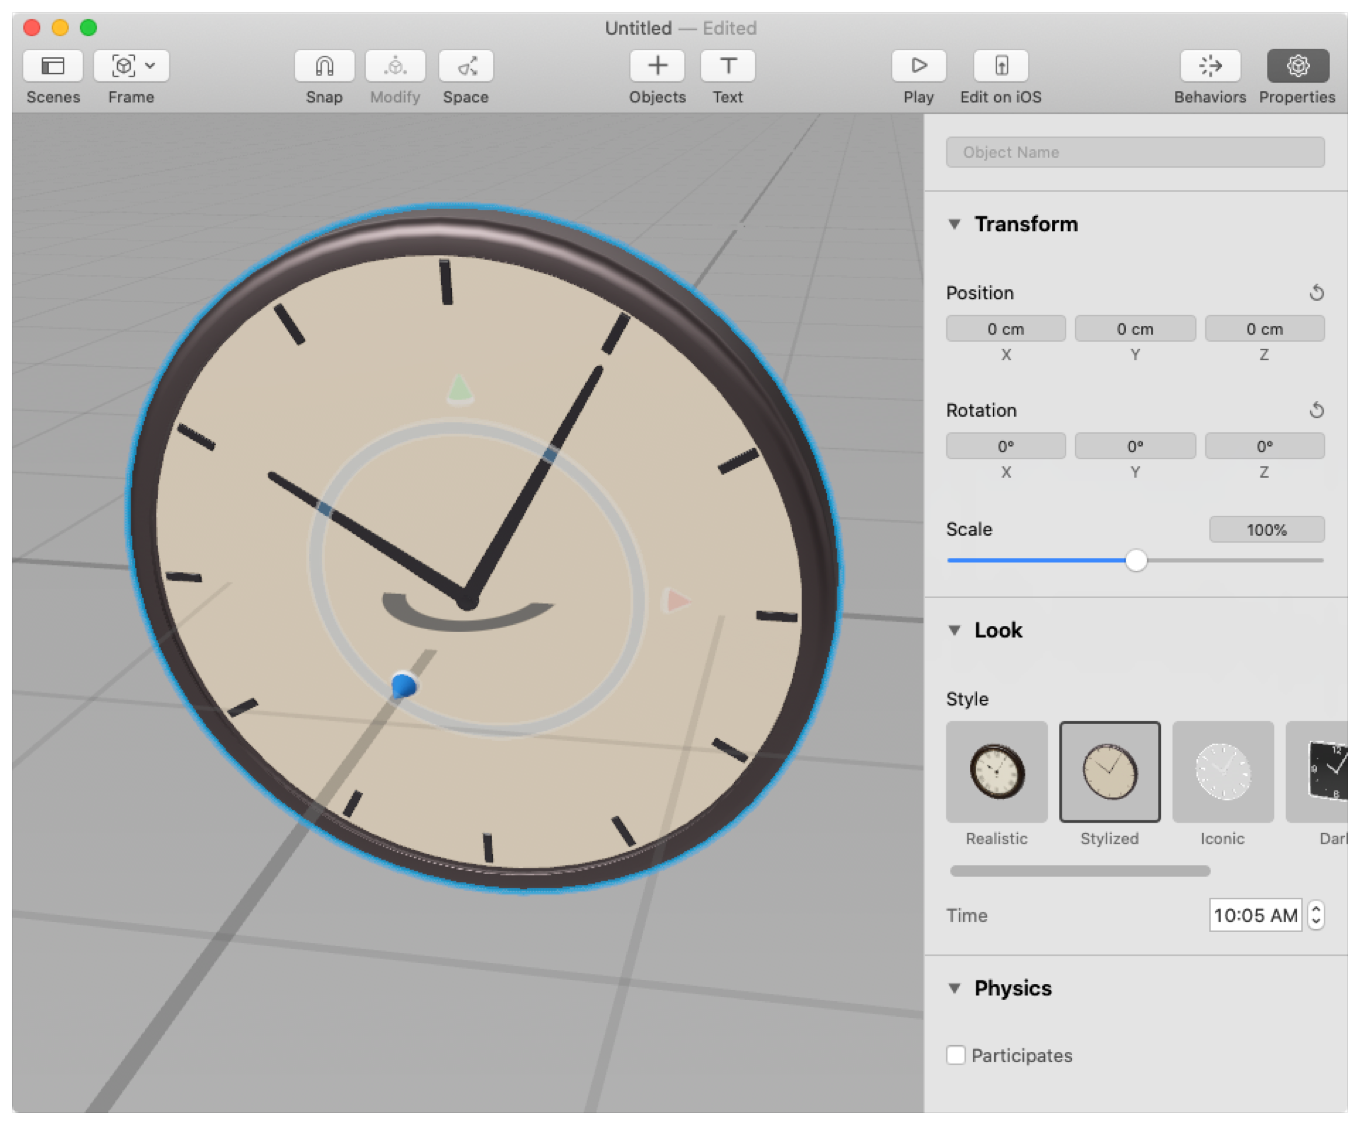Reset the Rotation values
This screenshot has width=1360, height=1125.
click(1317, 410)
